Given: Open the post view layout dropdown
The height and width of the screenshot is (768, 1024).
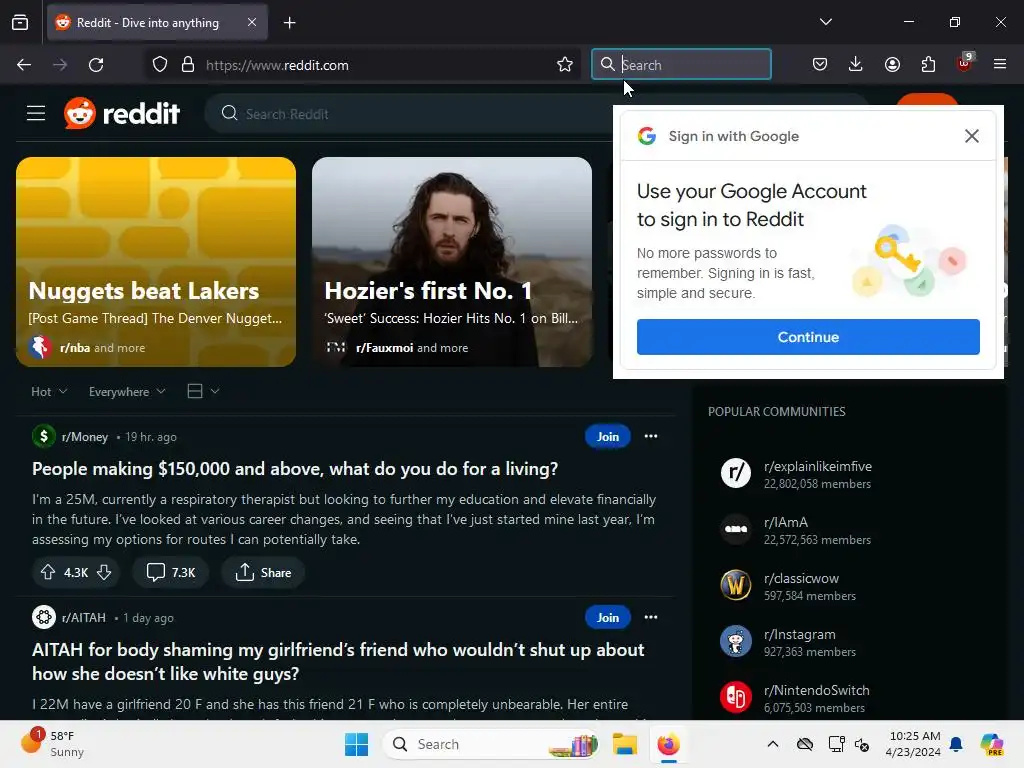Looking at the screenshot, I should [203, 391].
